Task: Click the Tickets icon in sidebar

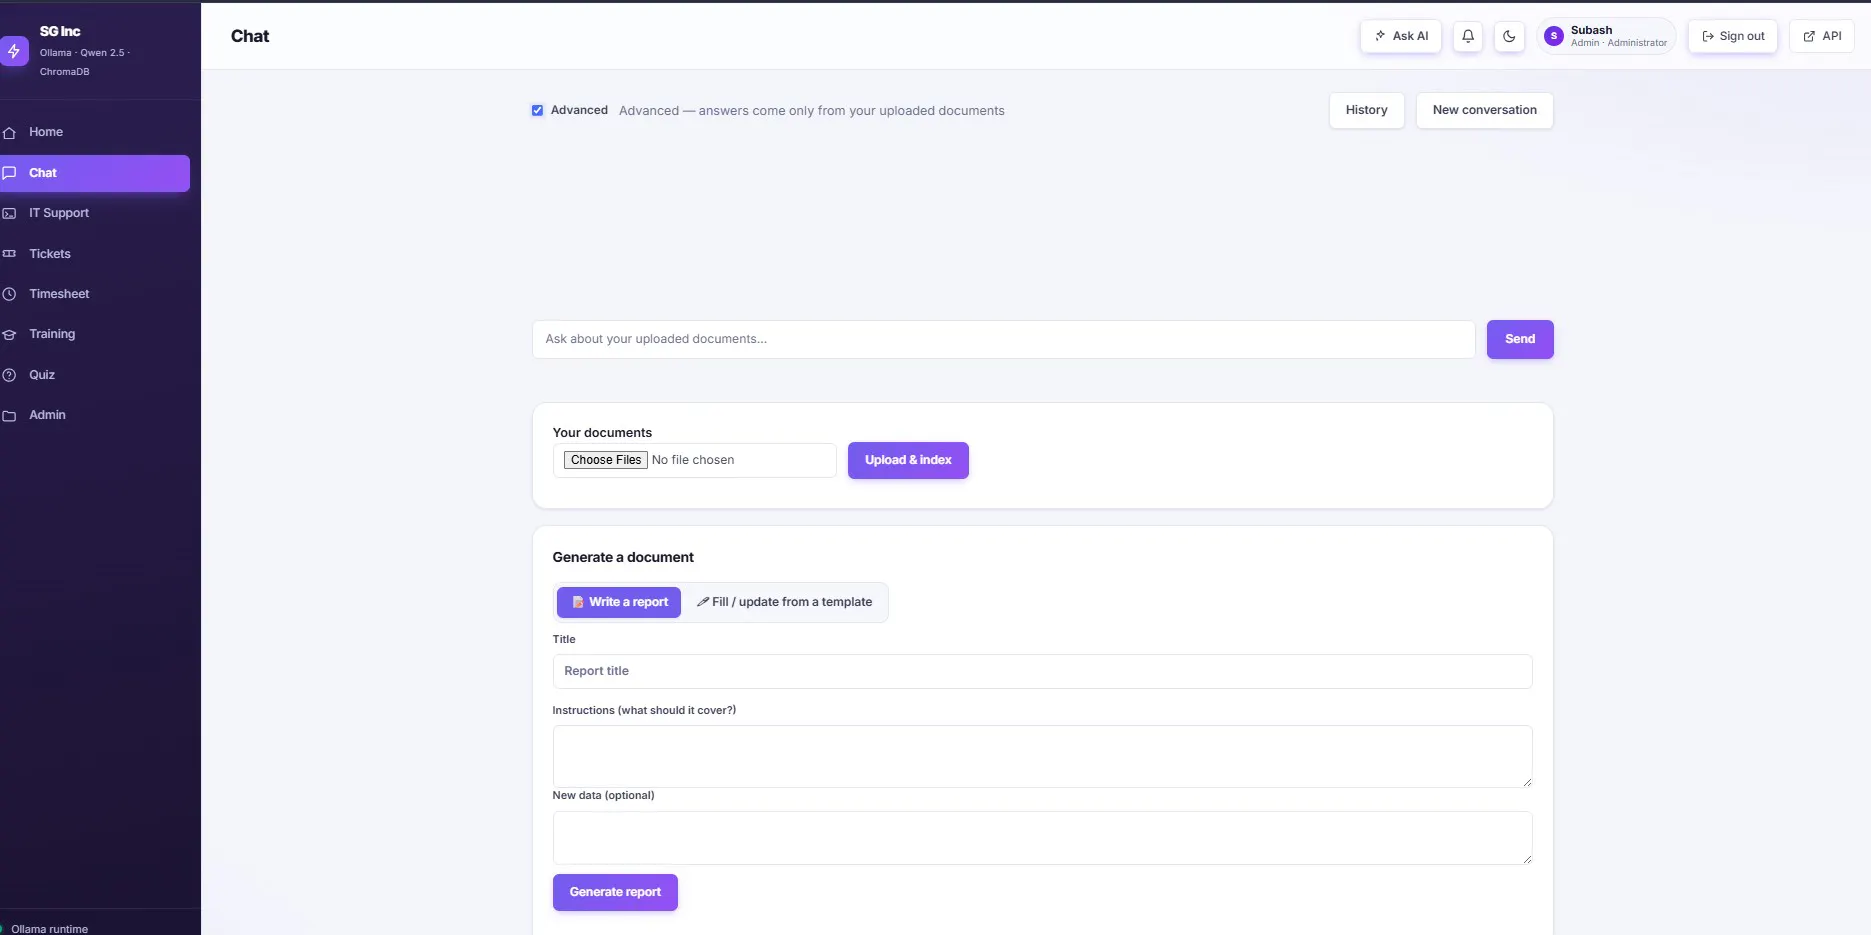Action: point(9,254)
